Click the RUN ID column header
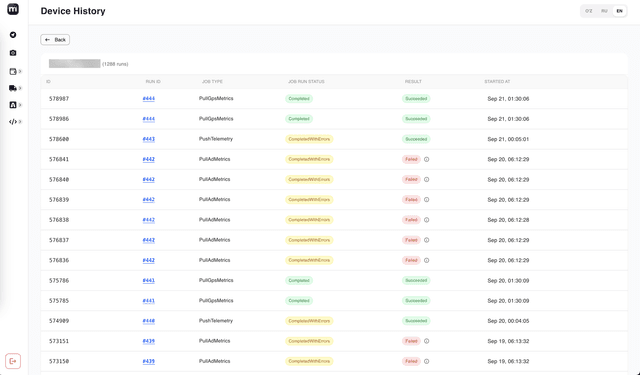 [x=153, y=82]
